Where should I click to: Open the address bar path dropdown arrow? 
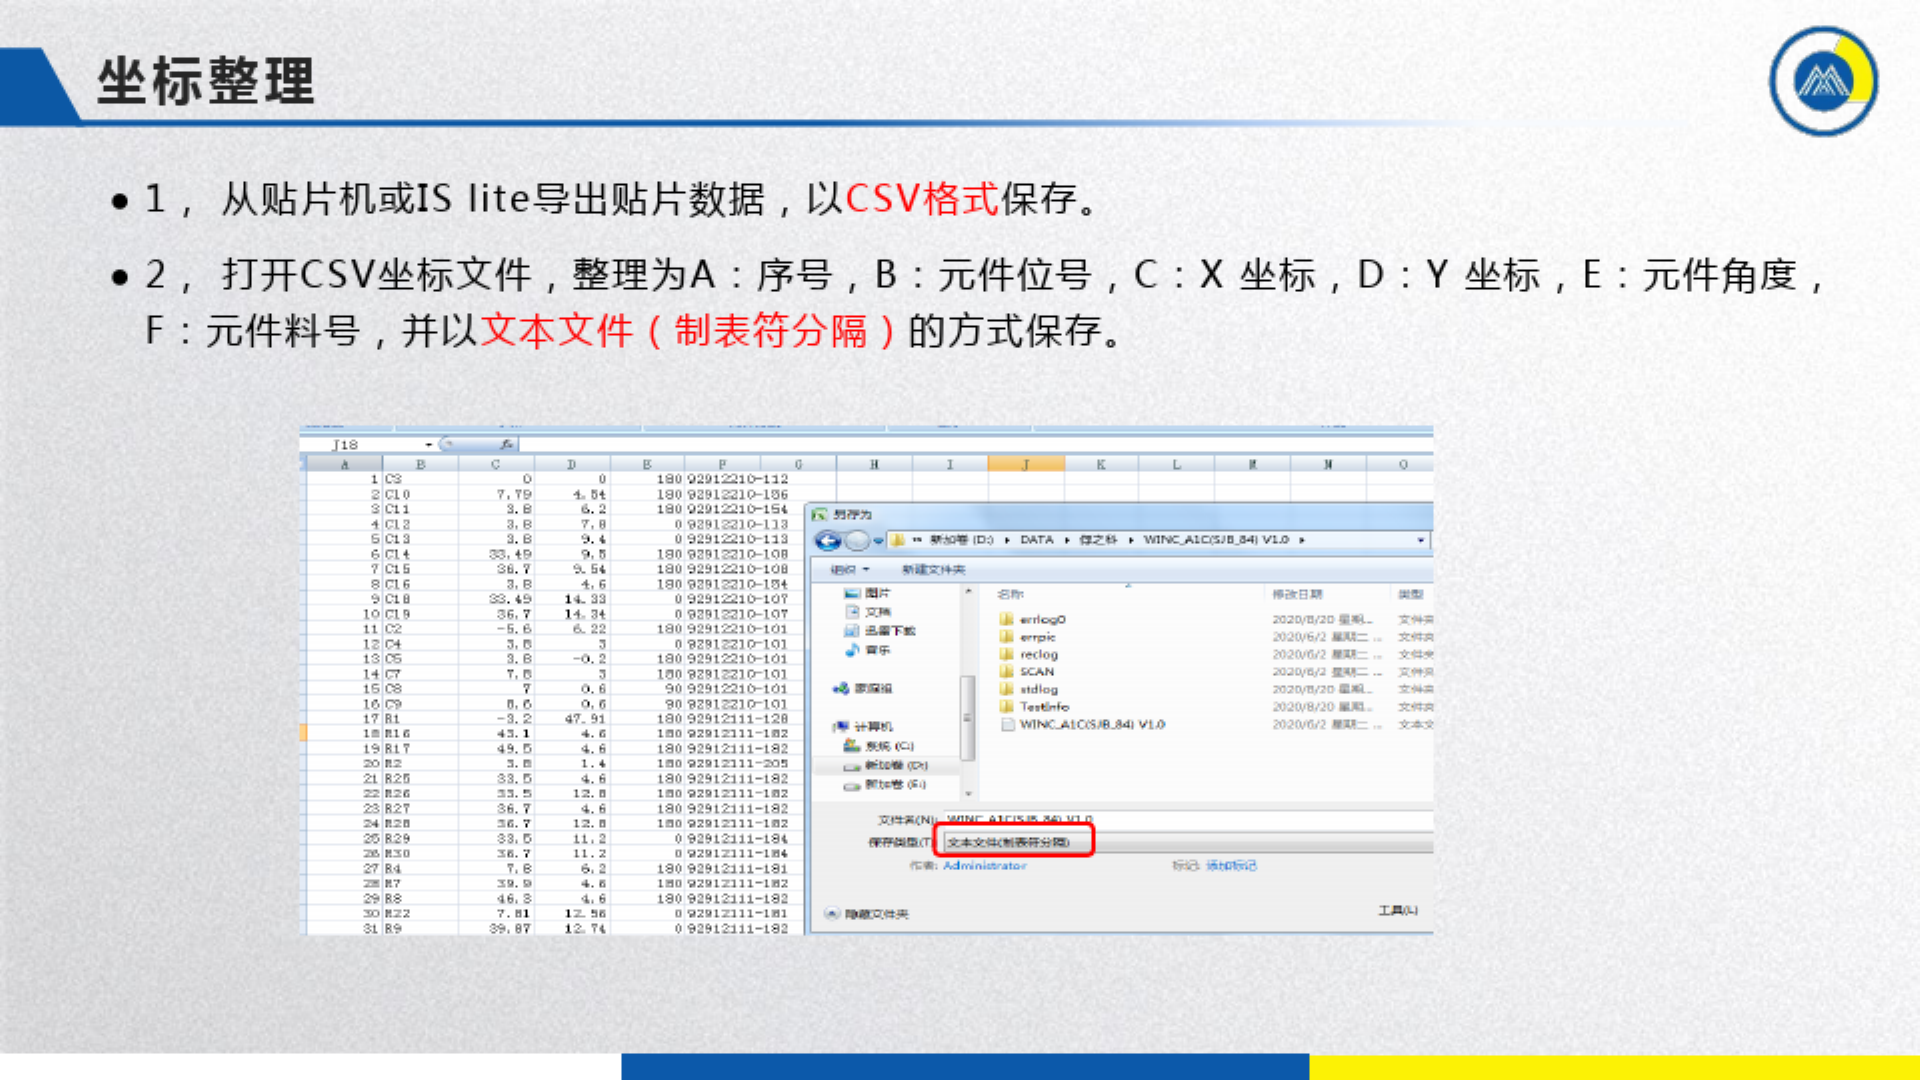(x=1420, y=540)
